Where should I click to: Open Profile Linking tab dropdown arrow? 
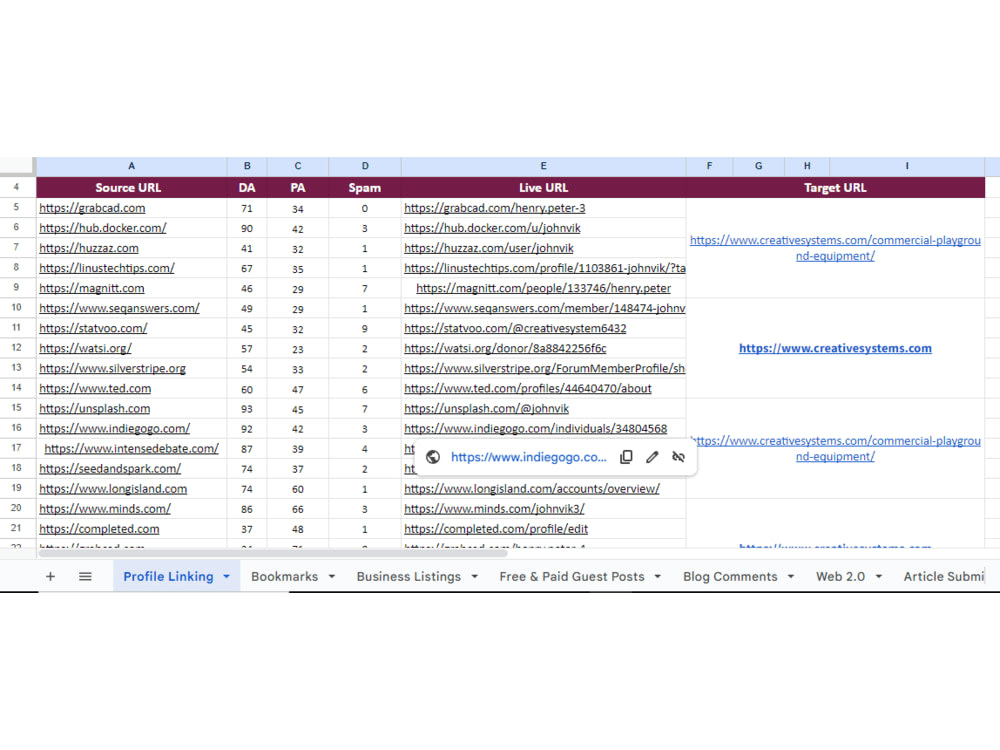click(226, 577)
